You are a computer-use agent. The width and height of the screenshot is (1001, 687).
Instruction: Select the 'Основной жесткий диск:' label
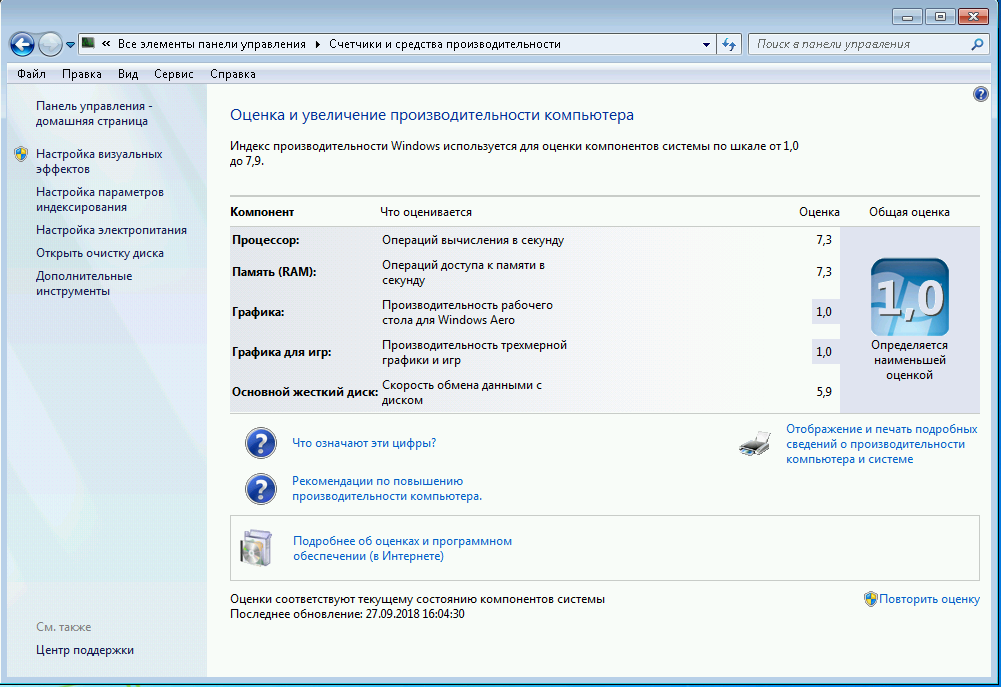click(305, 392)
